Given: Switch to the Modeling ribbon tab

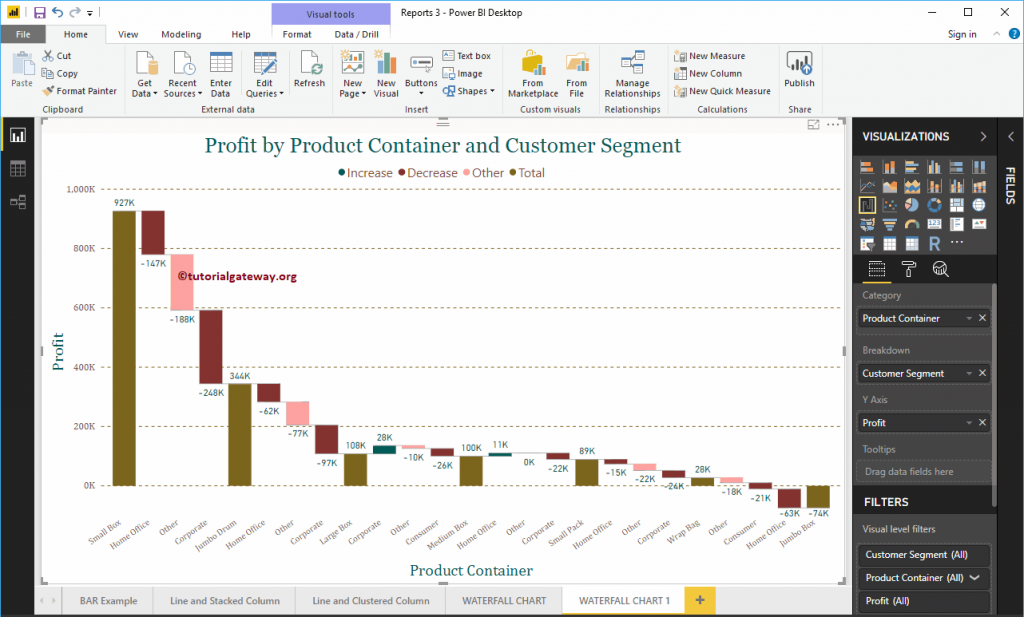Looking at the screenshot, I should click(180, 33).
